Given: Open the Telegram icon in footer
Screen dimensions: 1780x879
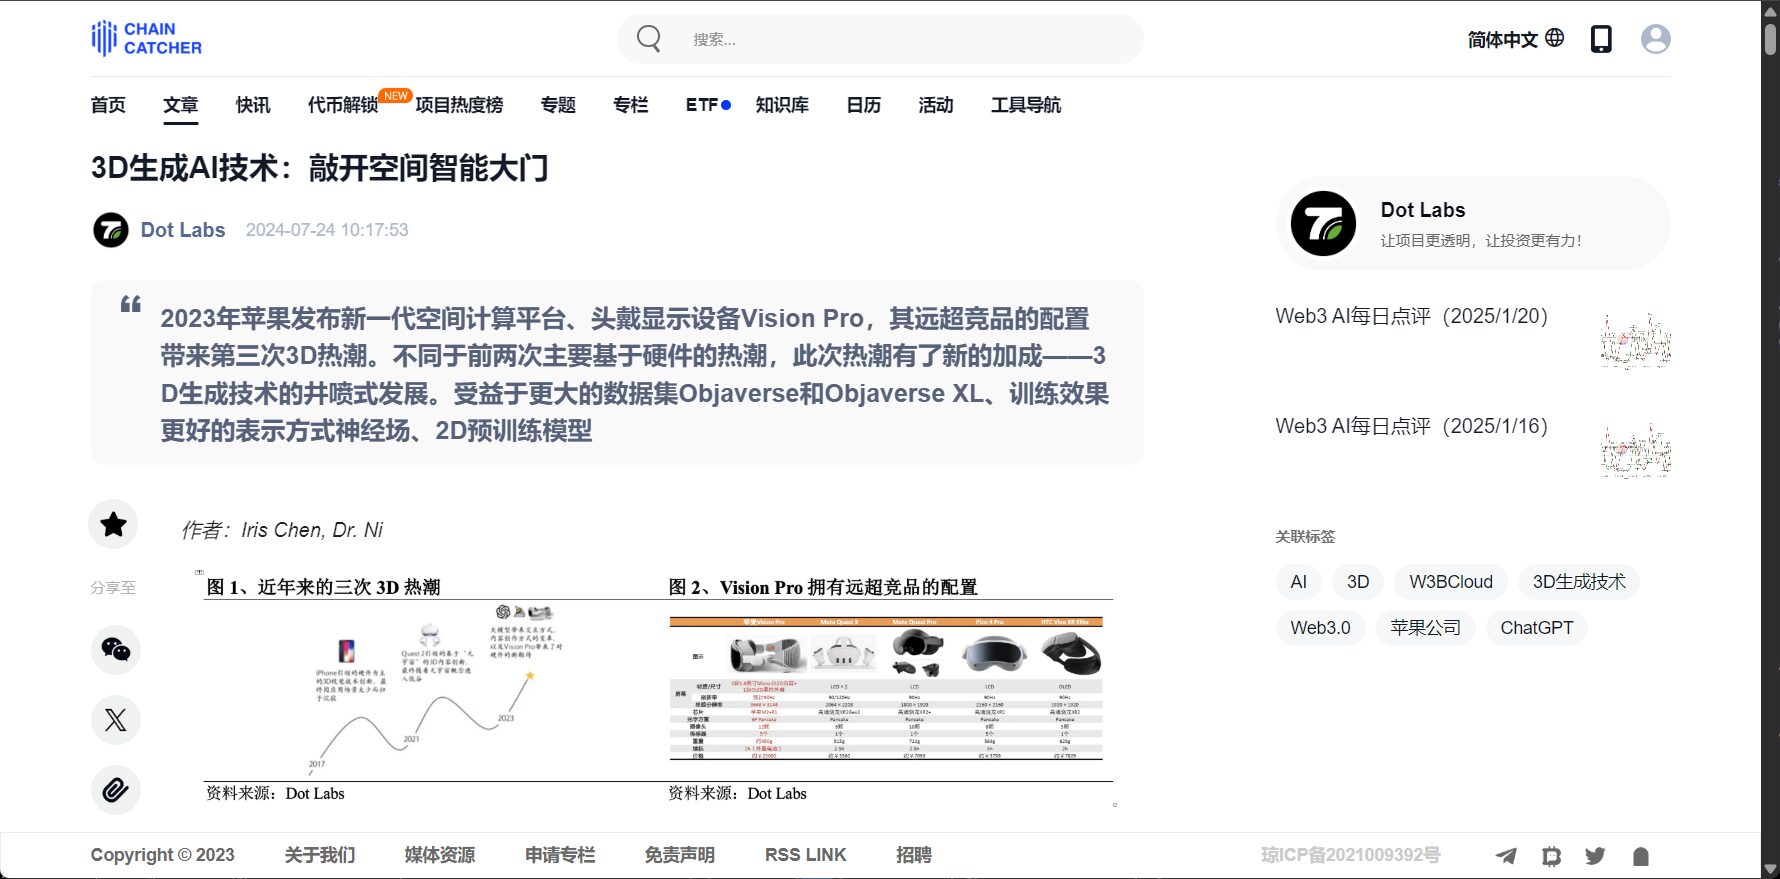Looking at the screenshot, I should [x=1505, y=856].
